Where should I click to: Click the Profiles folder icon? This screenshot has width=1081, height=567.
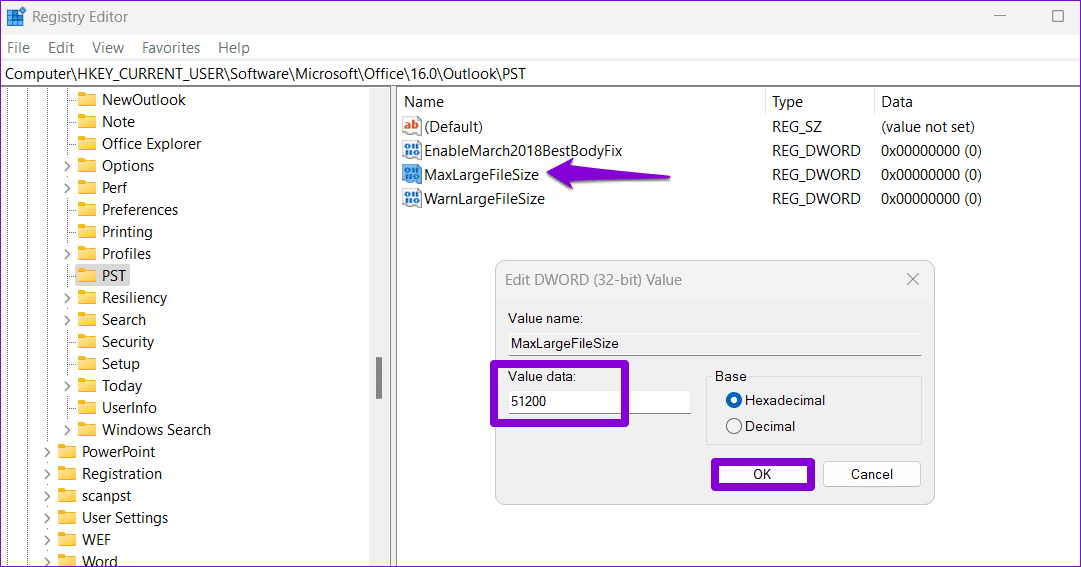click(x=87, y=254)
